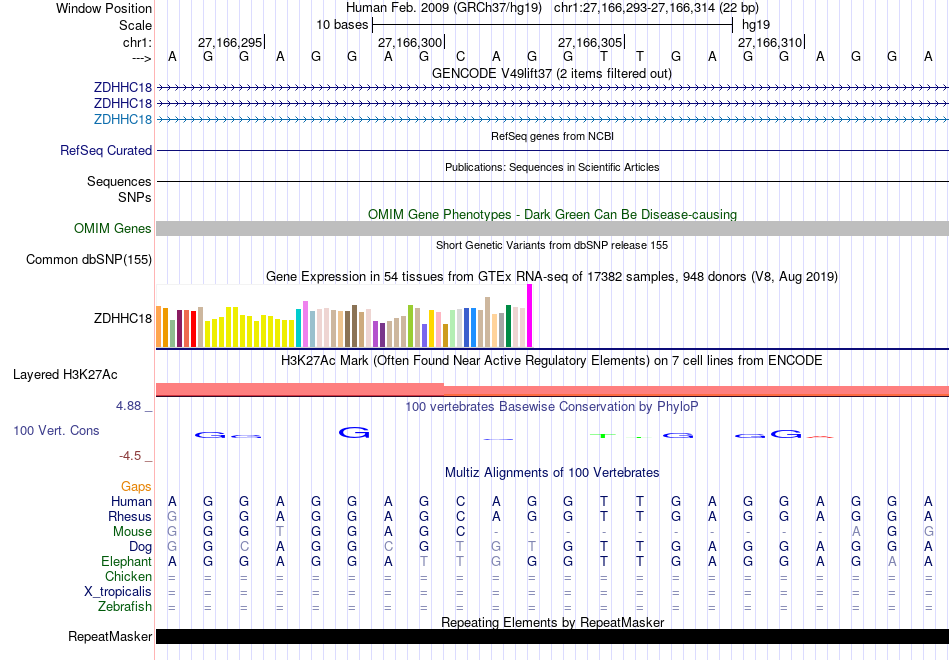This screenshot has width=950, height=660.
Task: Click the 100 vertebrates Basewise Conservation by PhyloP title
Action: 551,407
